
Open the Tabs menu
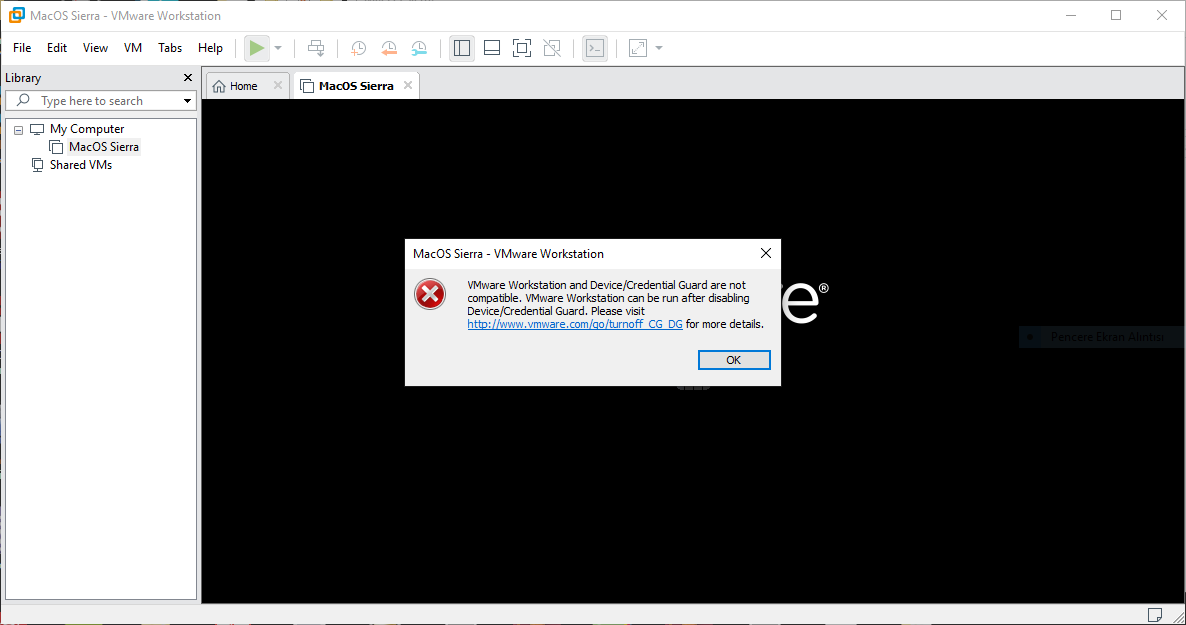pyautogui.click(x=170, y=48)
